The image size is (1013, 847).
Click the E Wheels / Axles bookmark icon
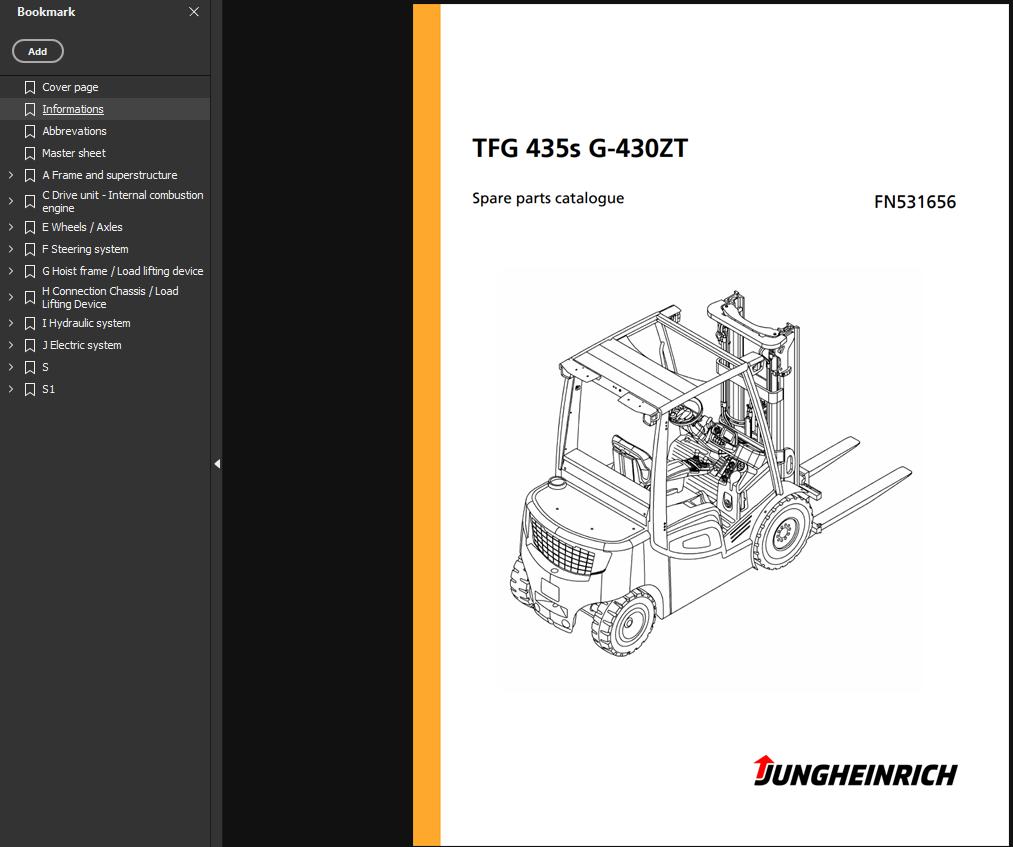30,227
